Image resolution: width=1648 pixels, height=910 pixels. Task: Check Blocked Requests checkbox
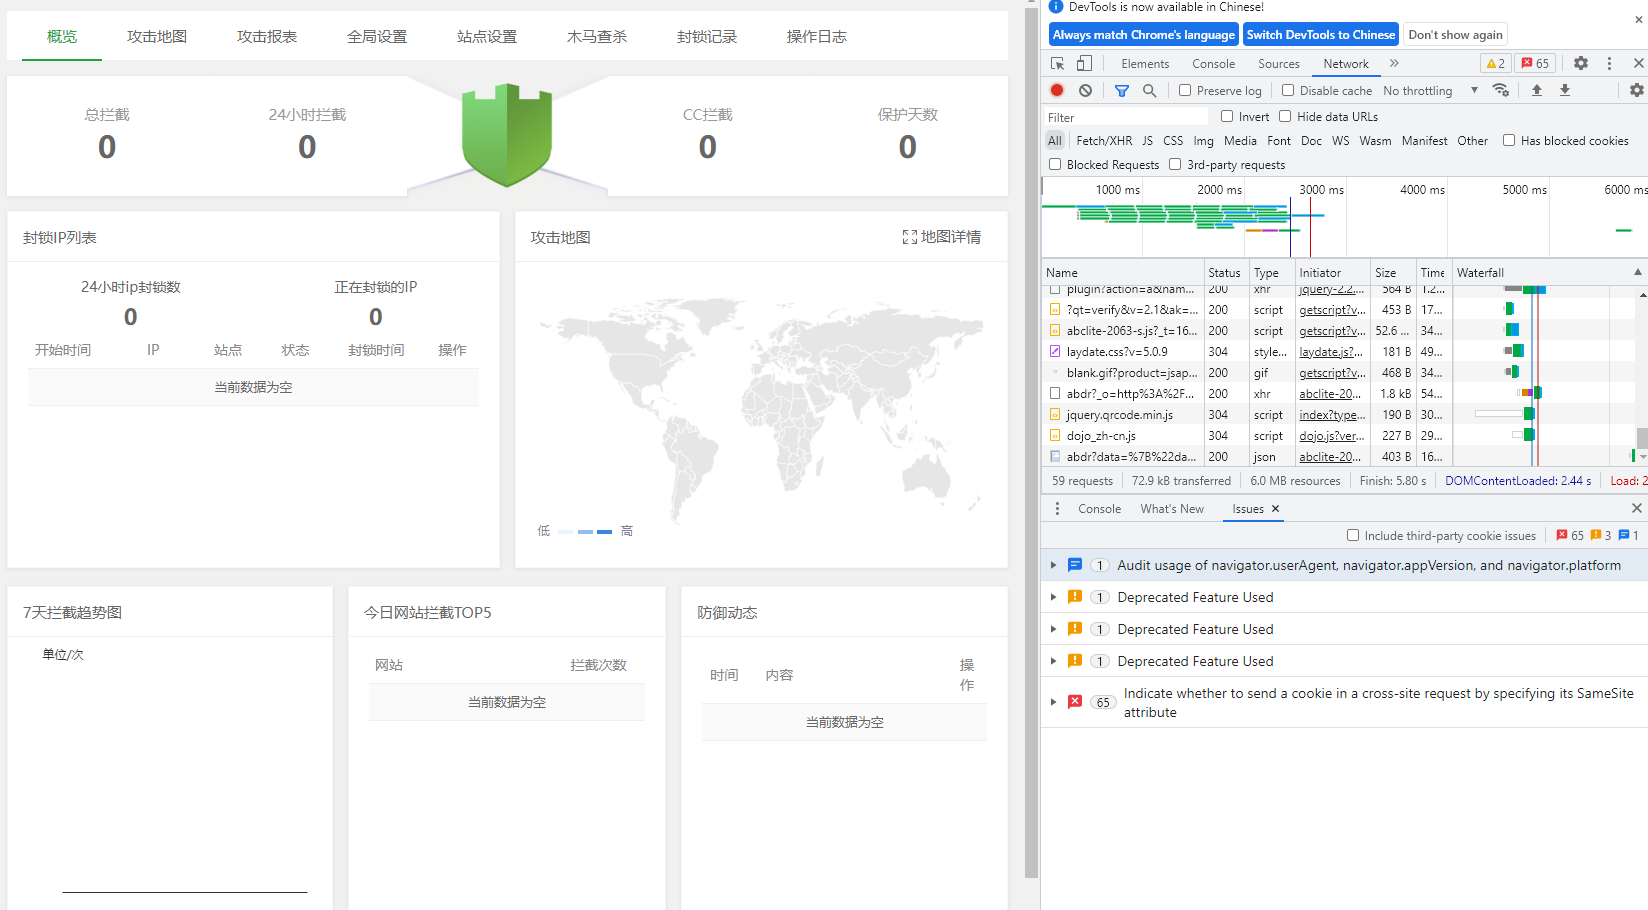click(1055, 164)
